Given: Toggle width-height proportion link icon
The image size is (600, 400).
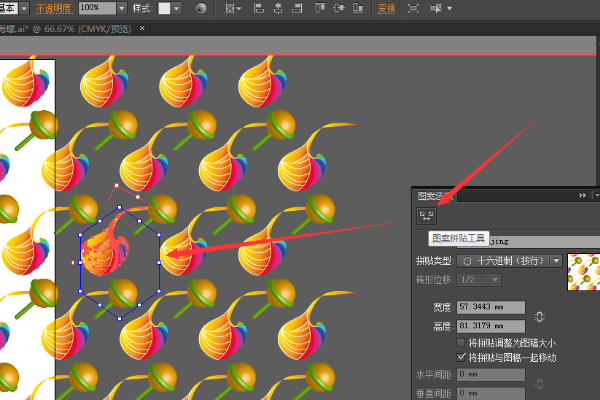Looking at the screenshot, I should click(540, 317).
